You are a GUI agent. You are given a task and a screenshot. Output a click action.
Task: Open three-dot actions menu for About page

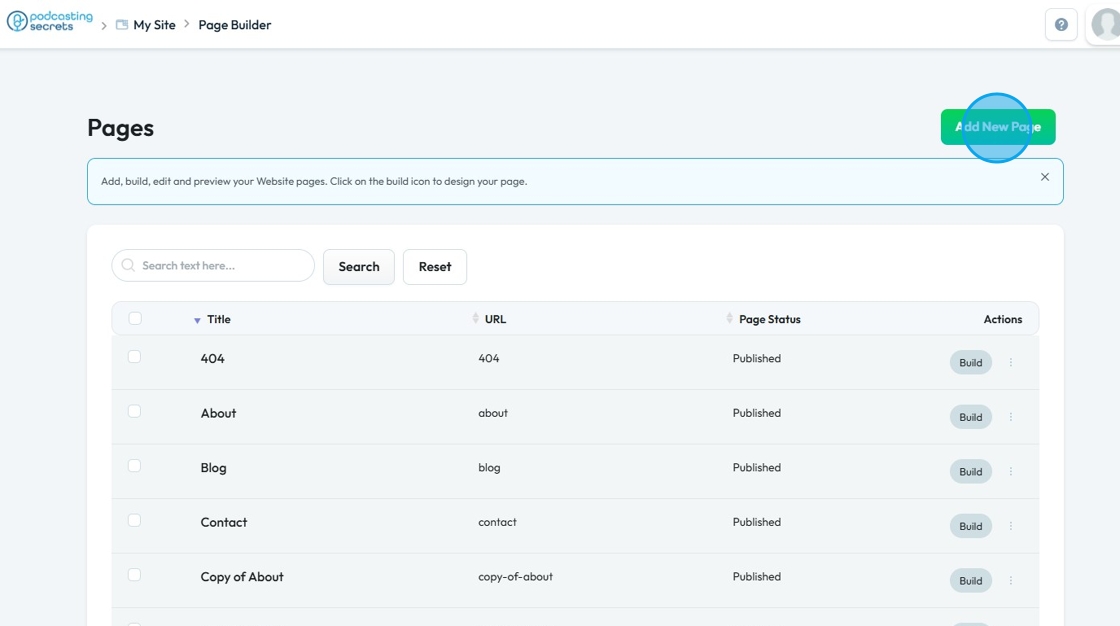1011,417
